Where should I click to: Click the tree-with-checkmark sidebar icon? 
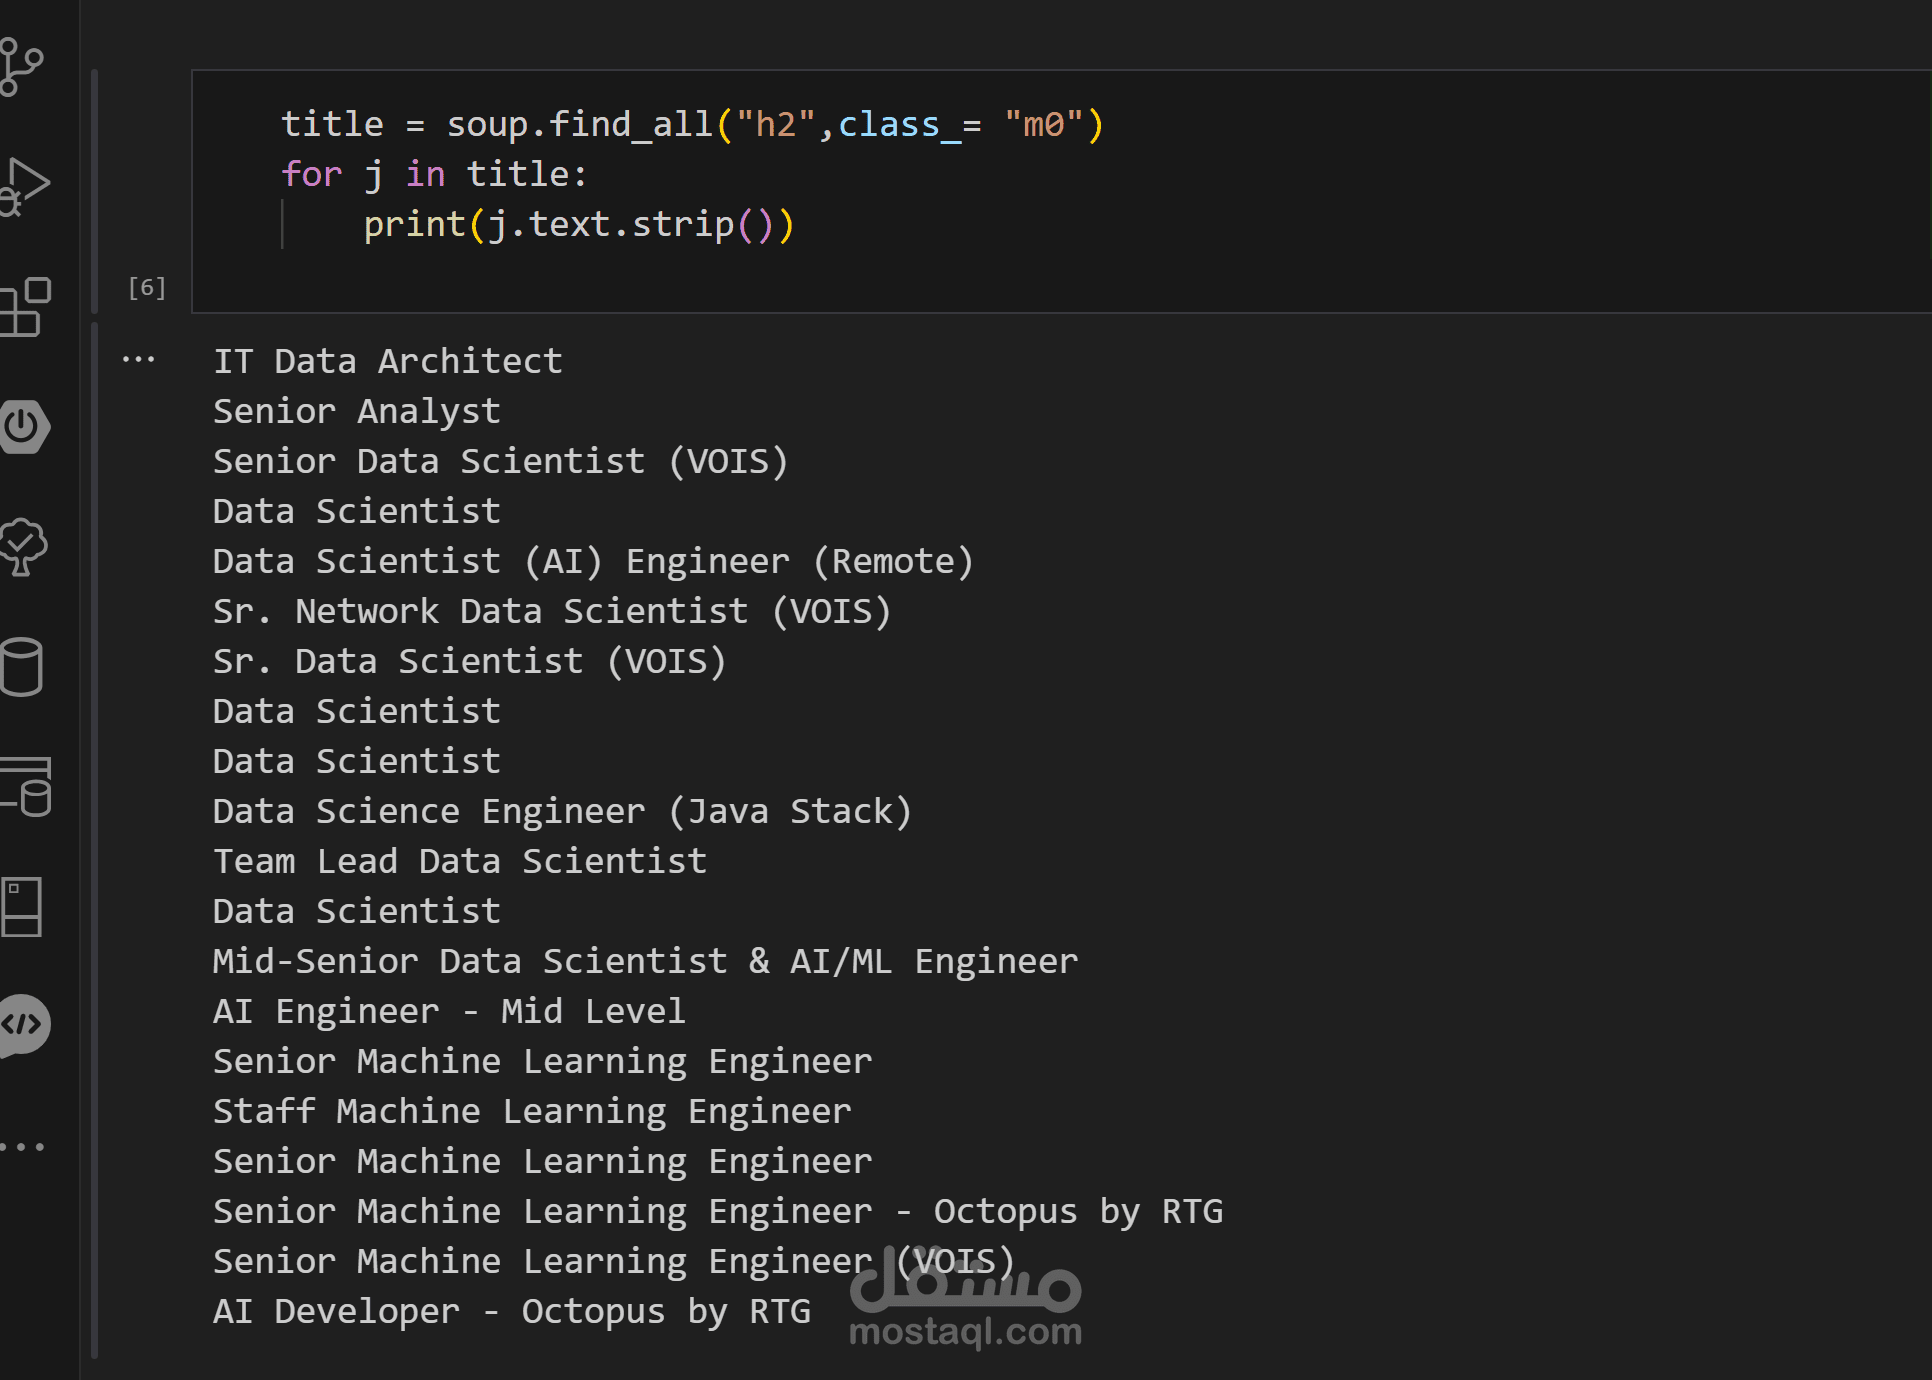24,547
